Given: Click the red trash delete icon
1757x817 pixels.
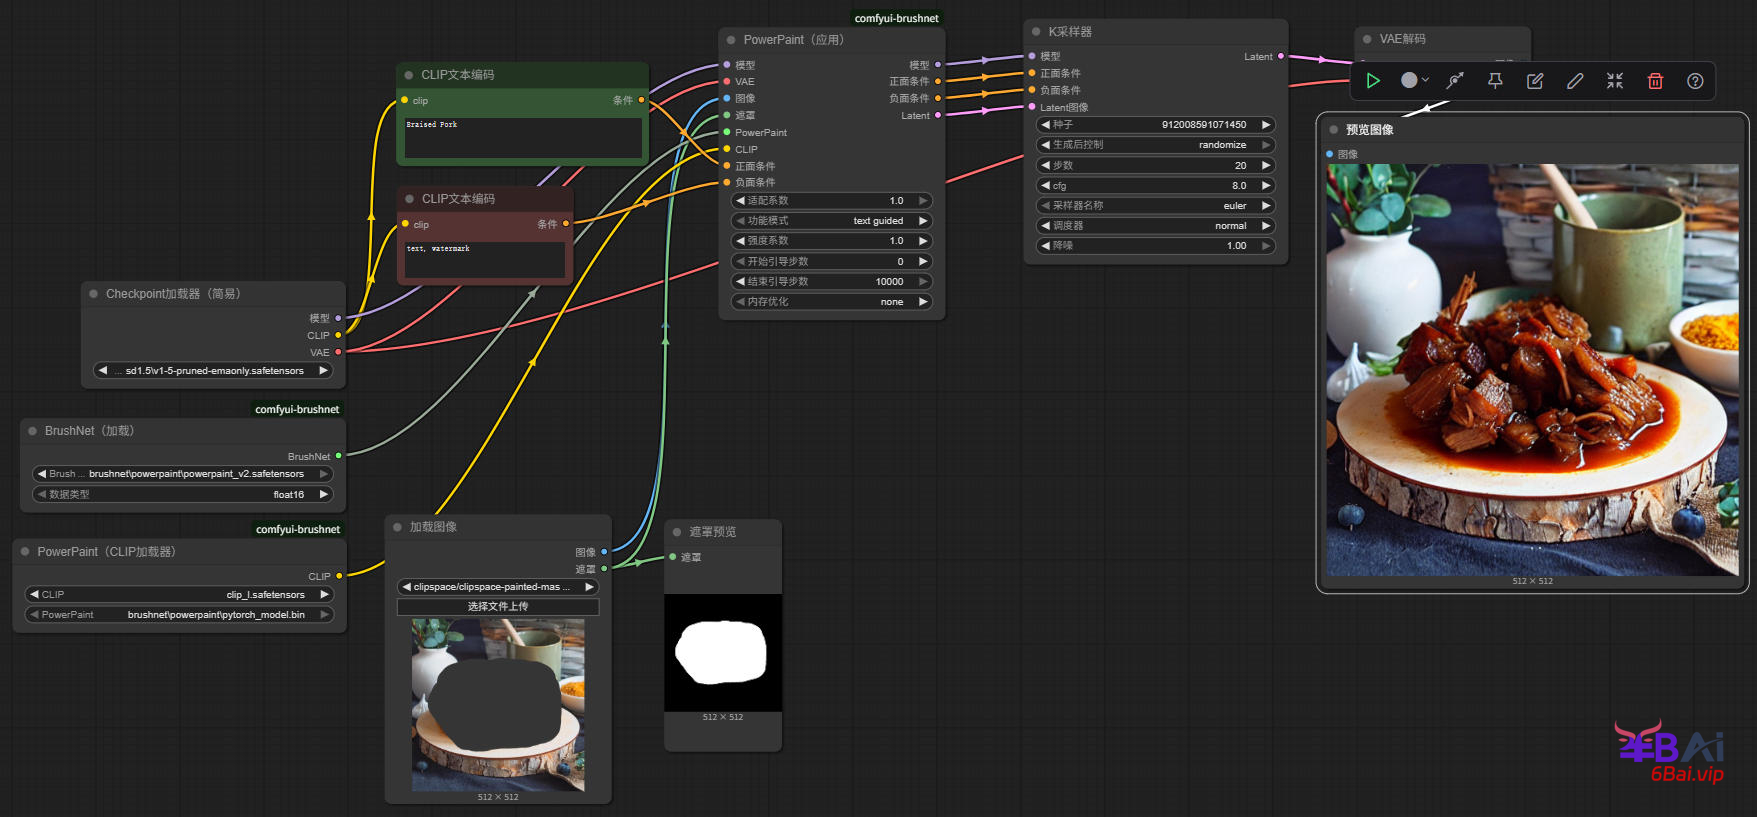Looking at the screenshot, I should [1655, 81].
